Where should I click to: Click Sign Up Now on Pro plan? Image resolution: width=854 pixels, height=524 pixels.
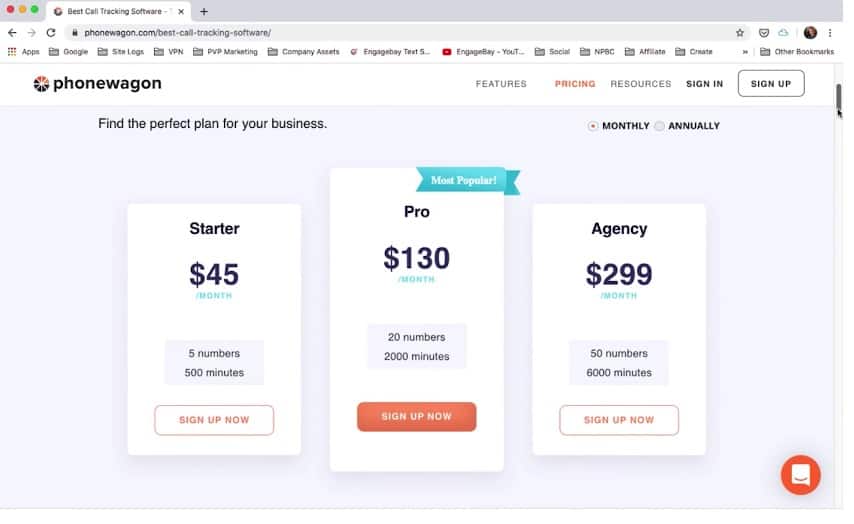pyautogui.click(x=416, y=416)
